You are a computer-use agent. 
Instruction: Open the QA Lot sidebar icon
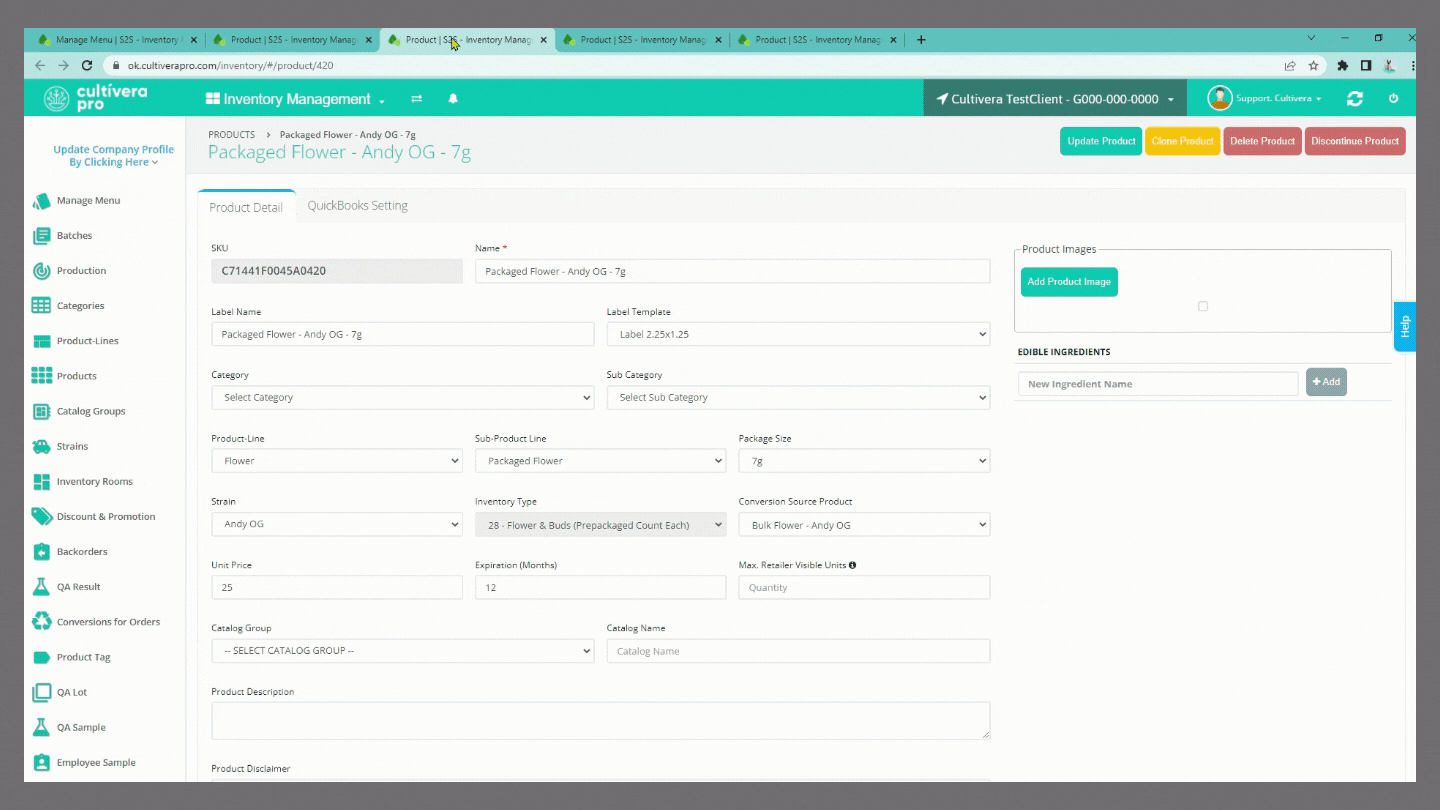[x=41, y=692]
